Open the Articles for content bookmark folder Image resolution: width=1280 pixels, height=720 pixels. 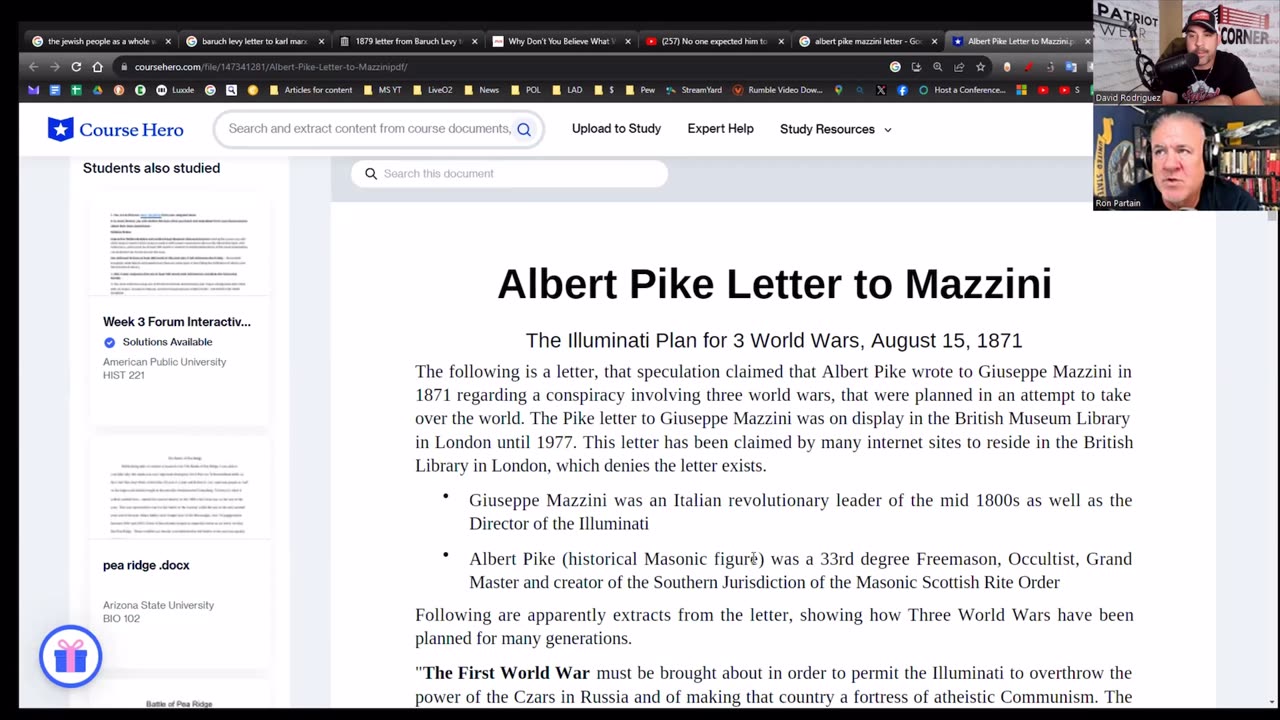point(311,90)
